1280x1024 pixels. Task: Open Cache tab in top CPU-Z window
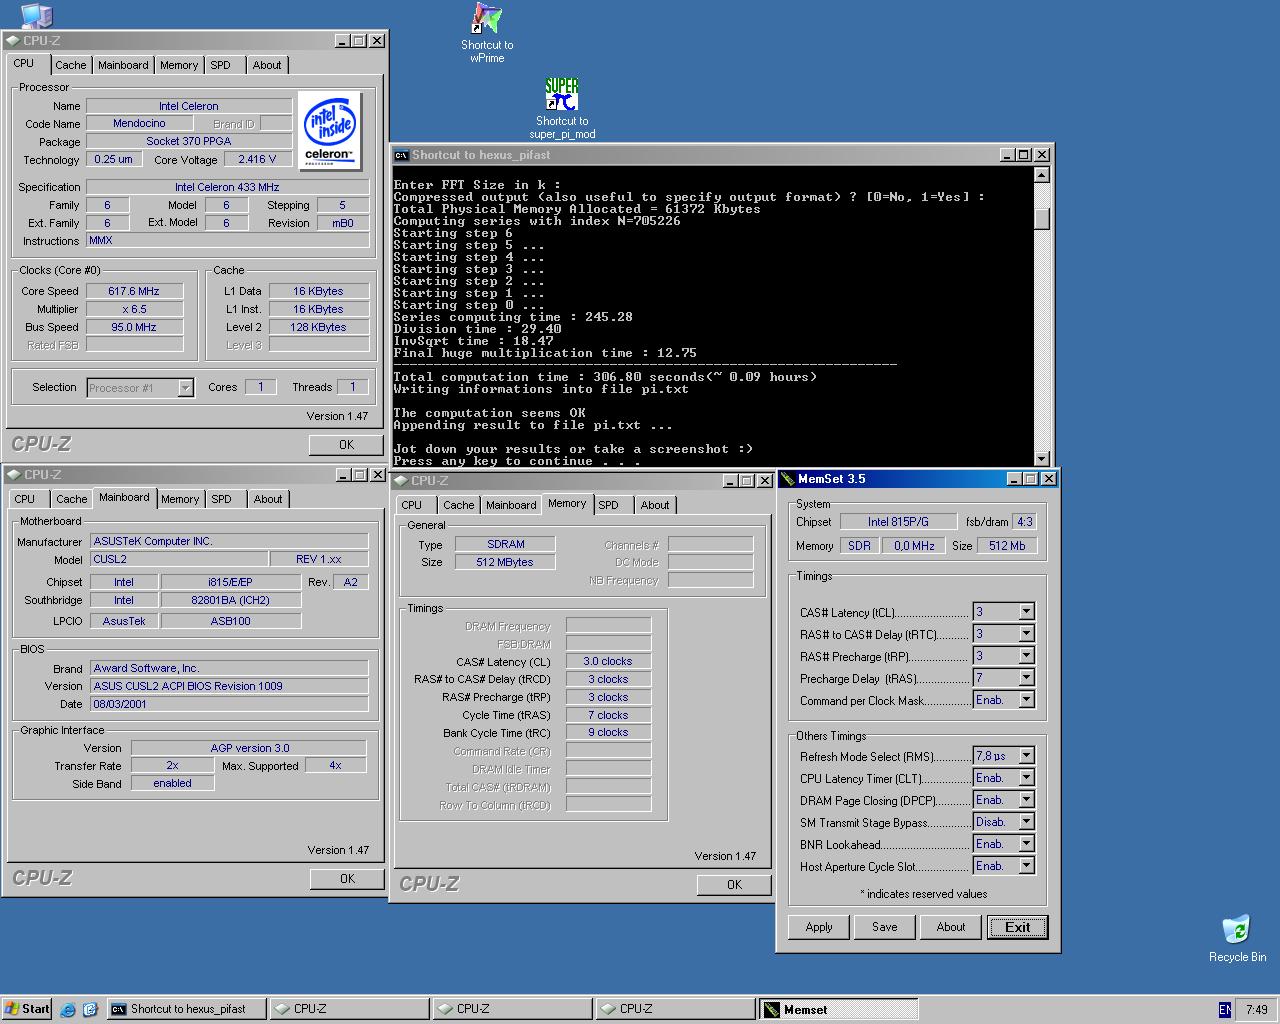[x=70, y=65]
